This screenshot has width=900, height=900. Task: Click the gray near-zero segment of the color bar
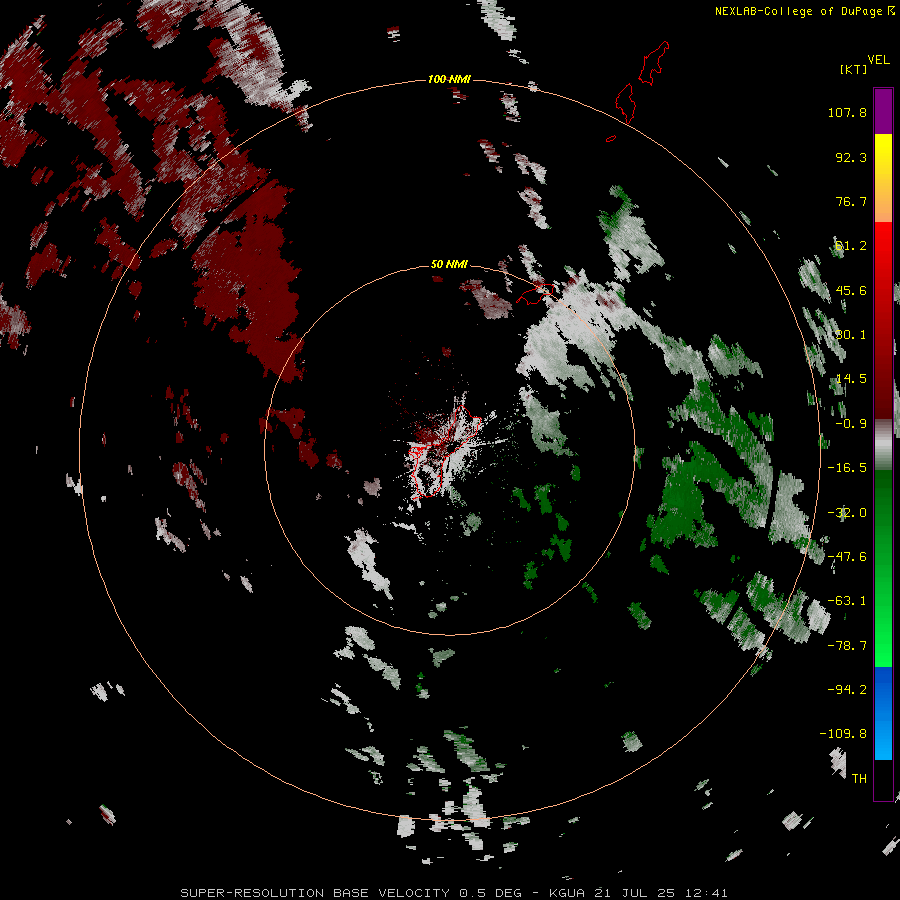click(x=883, y=445)
